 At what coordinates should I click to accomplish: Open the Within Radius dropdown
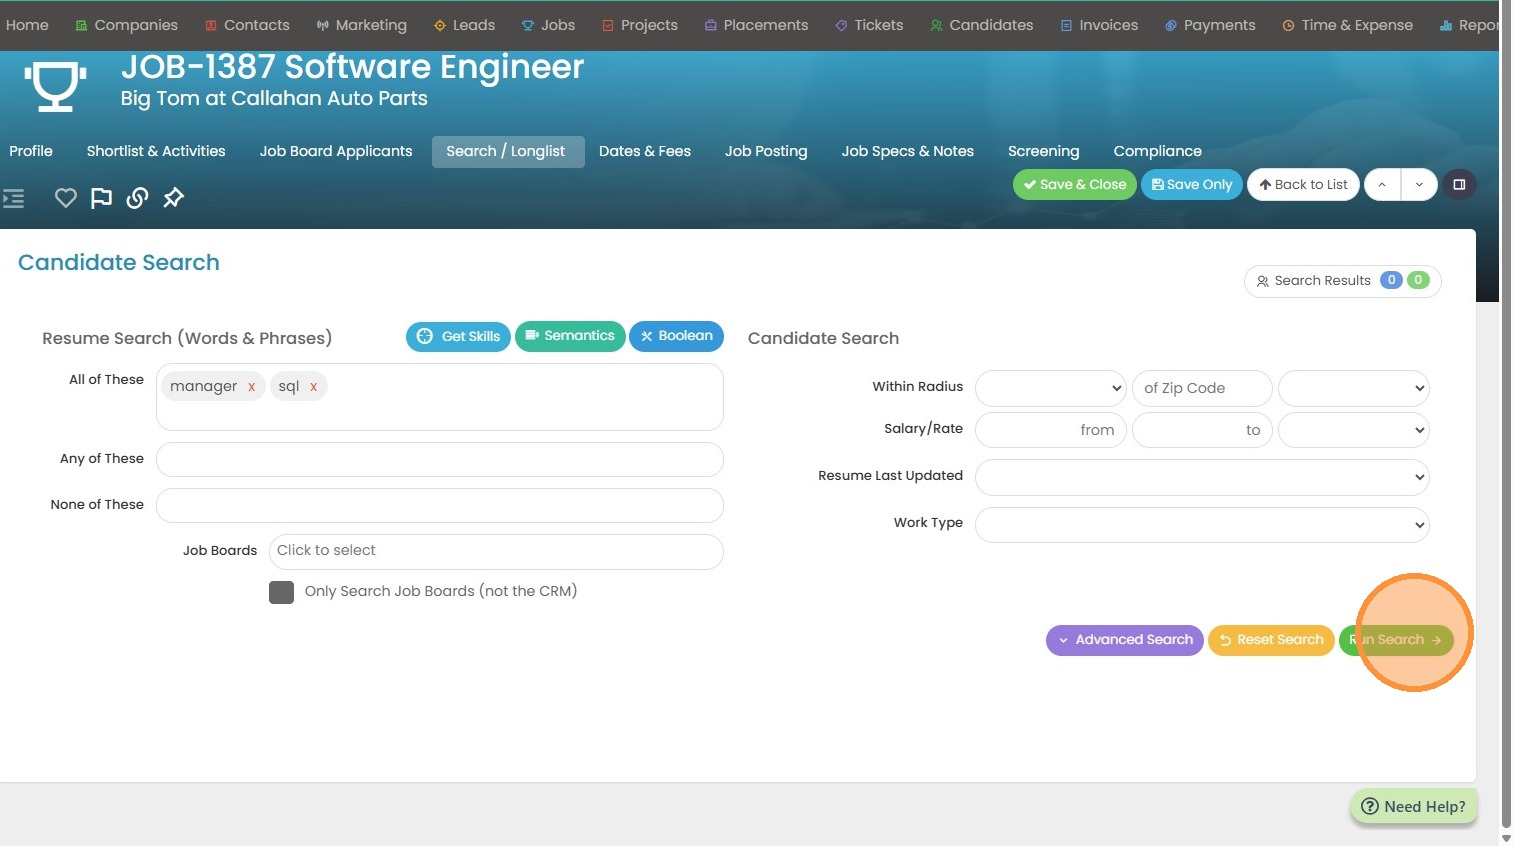click(x=1050, y=388)
